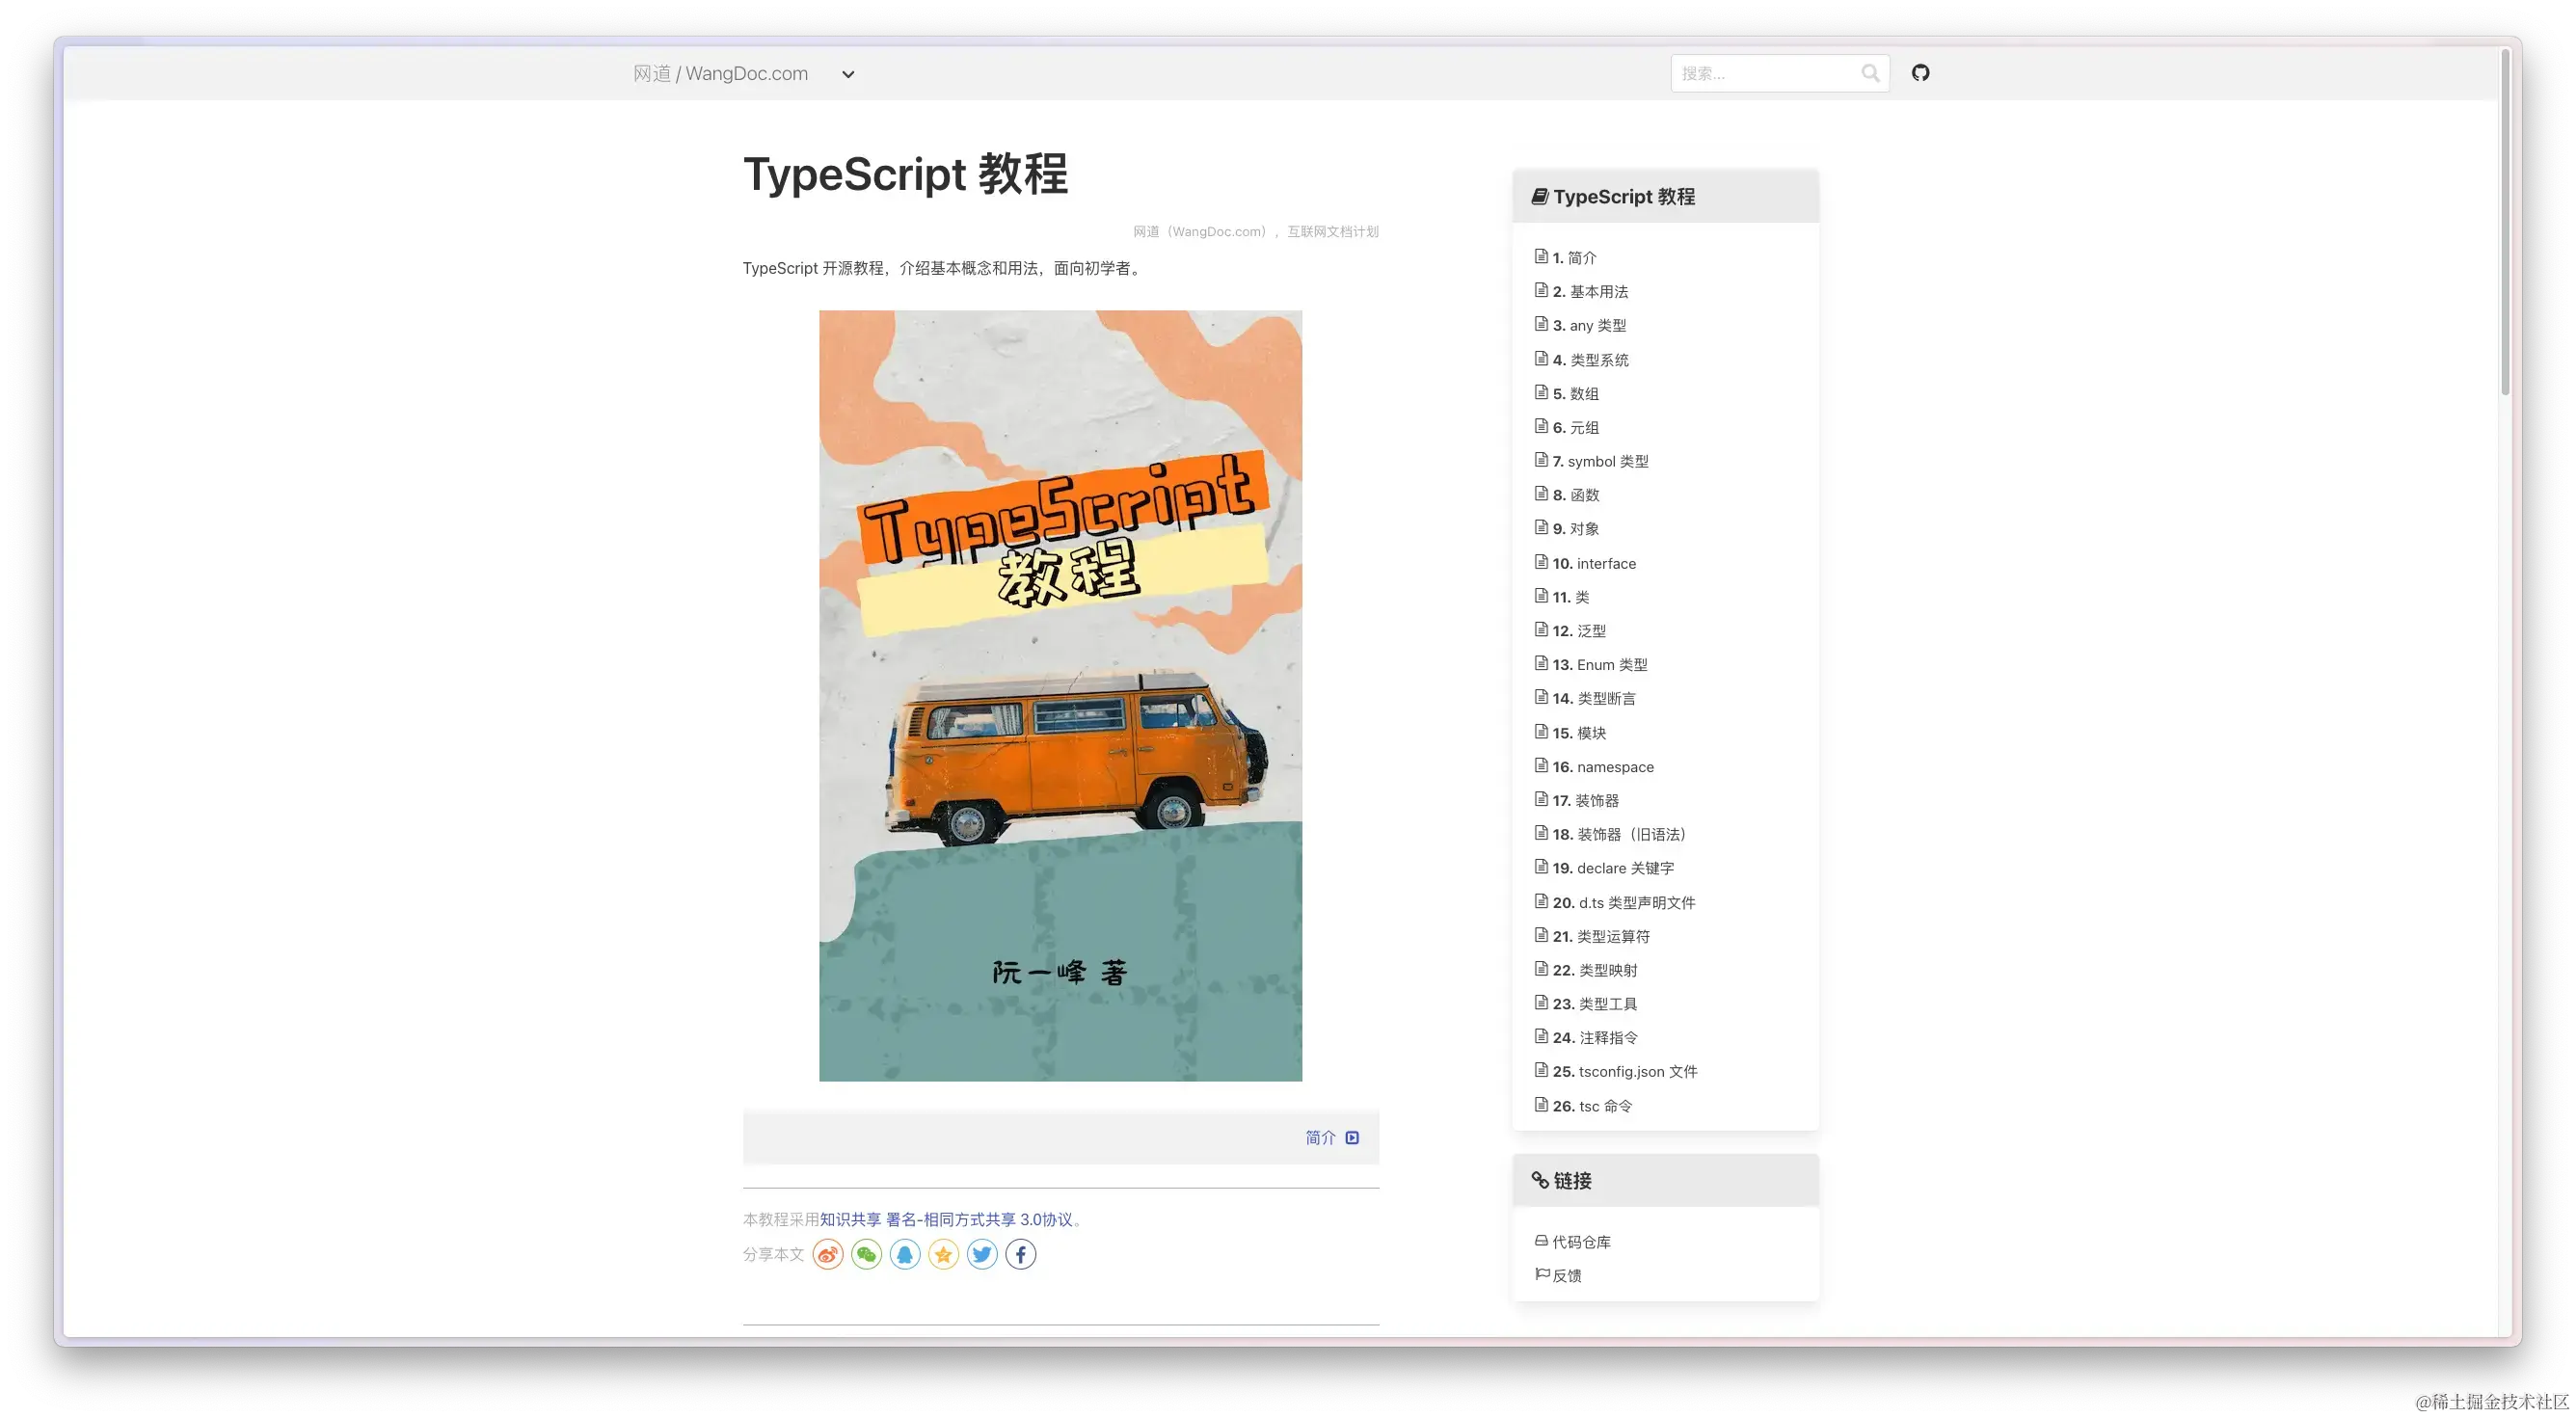
Task: Open the 知识共享 license link
Action: [849, 1219]
